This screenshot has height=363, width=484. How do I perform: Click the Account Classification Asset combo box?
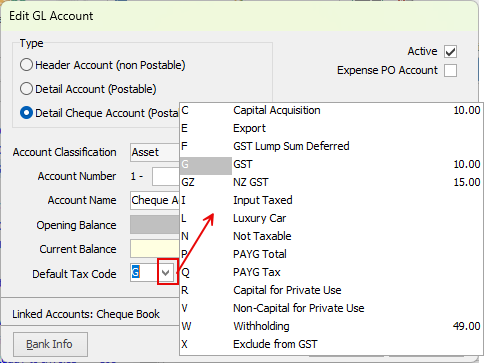coord(155,152)
